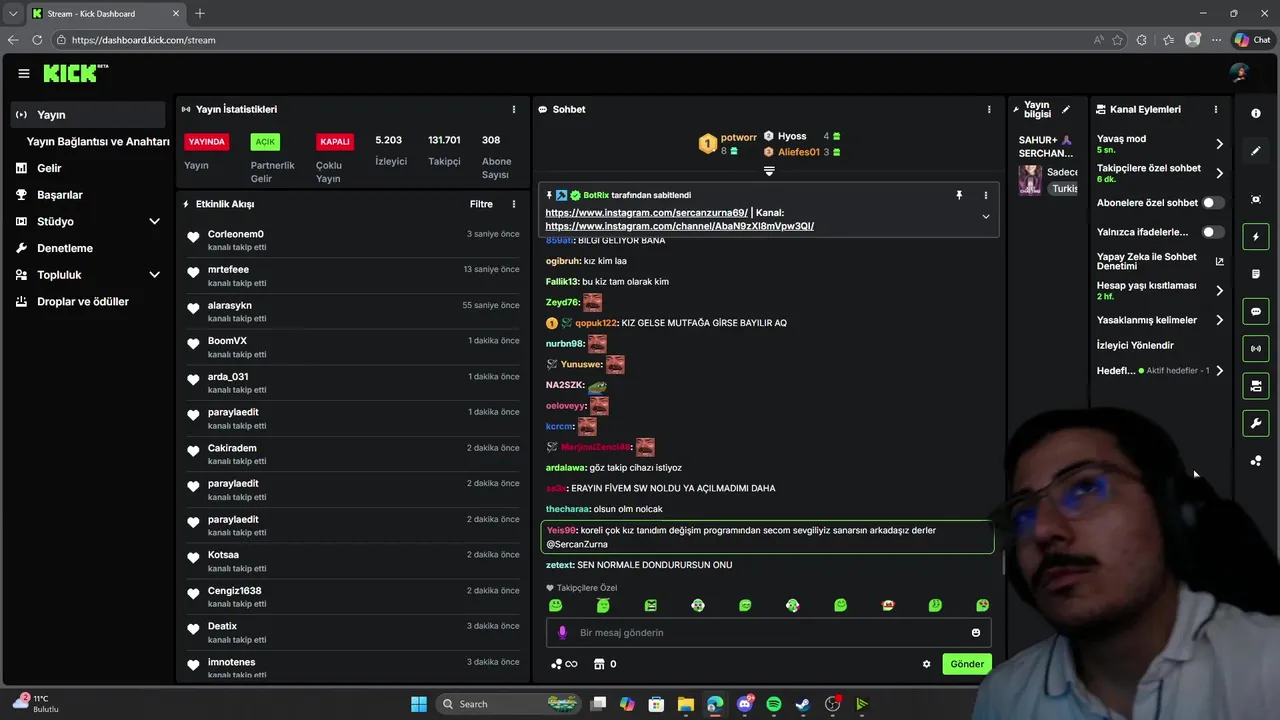Expand the chat leaderboard with the down arrow
Viewport: 1280px width, 720px height.
[769, 171]
